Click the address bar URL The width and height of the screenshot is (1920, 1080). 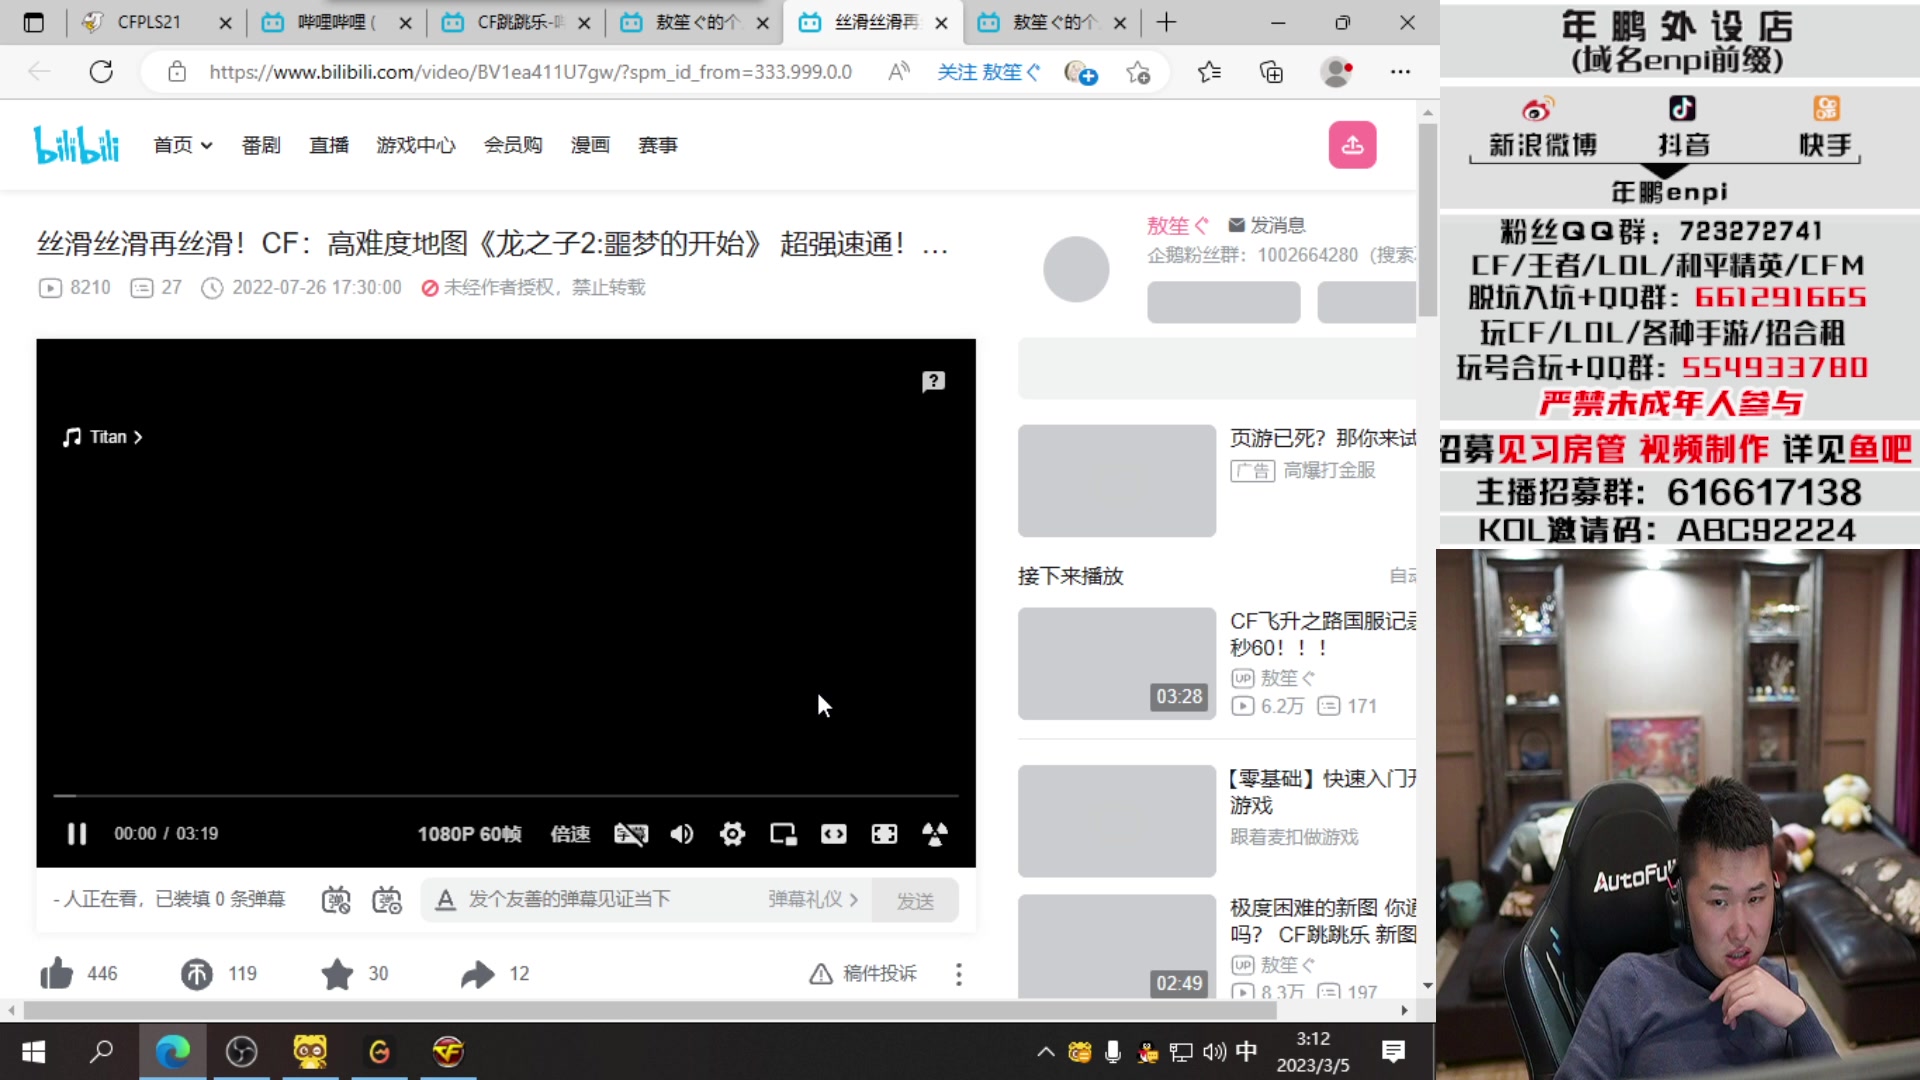coord(530,72)
